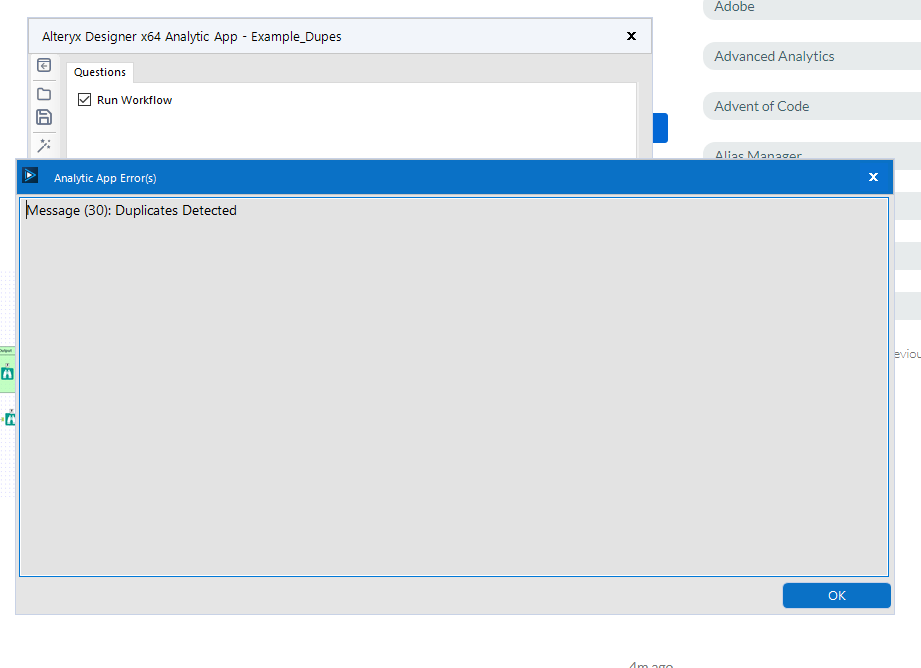The image size is (921, 668).
Task: Click the play icon in the error dialog titlebar
Action: pyautogui.click(x=29, y=176)
